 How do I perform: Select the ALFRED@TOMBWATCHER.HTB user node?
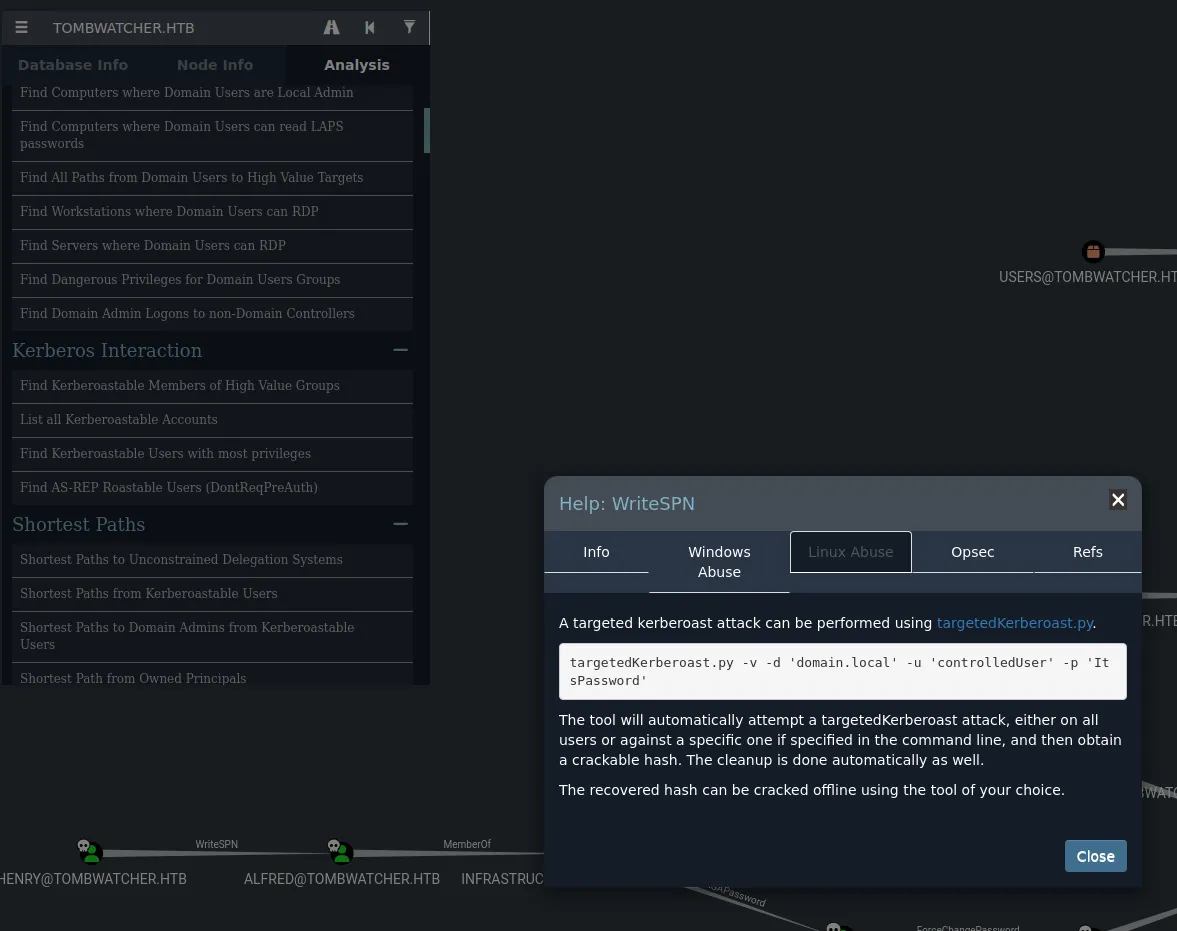(x=340, y=852)
